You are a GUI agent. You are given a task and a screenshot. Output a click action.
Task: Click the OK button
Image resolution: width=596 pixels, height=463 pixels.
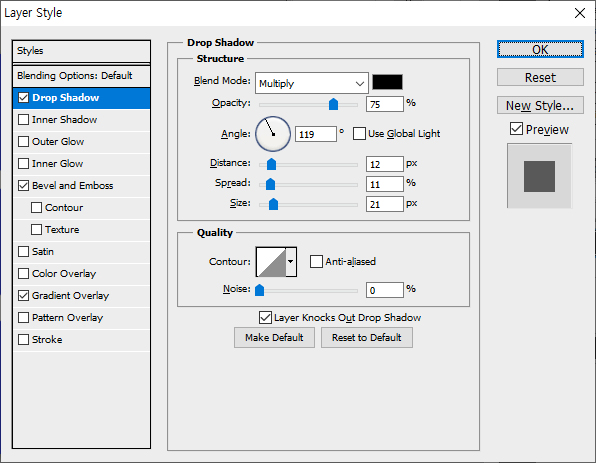pos(540,49)
